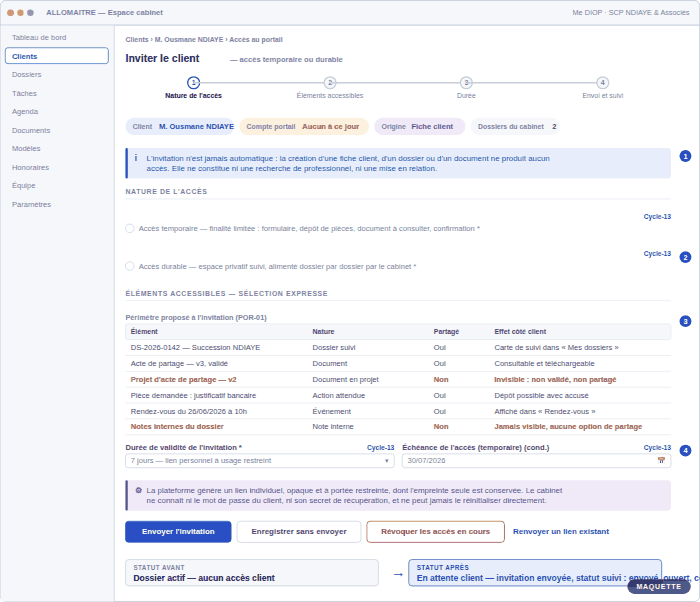
Task: Click the gear icon in the purple notice
Action: (x=138, y=490)
